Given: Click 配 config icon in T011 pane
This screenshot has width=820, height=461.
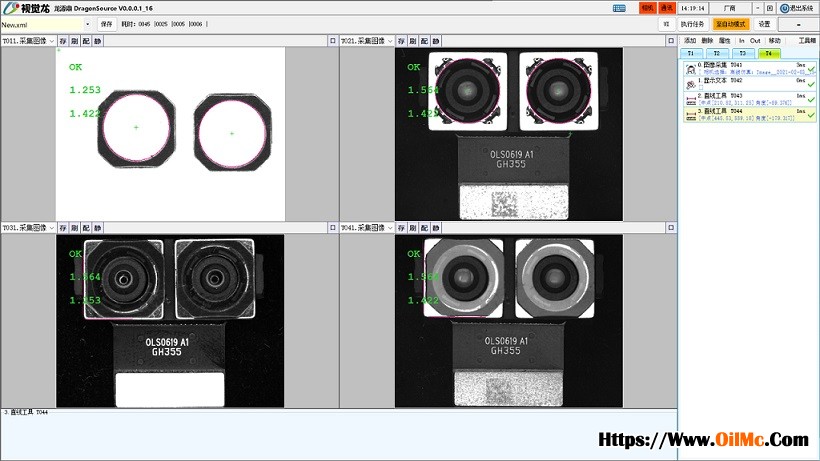Looking at the screenshot, I should point(86,41).
